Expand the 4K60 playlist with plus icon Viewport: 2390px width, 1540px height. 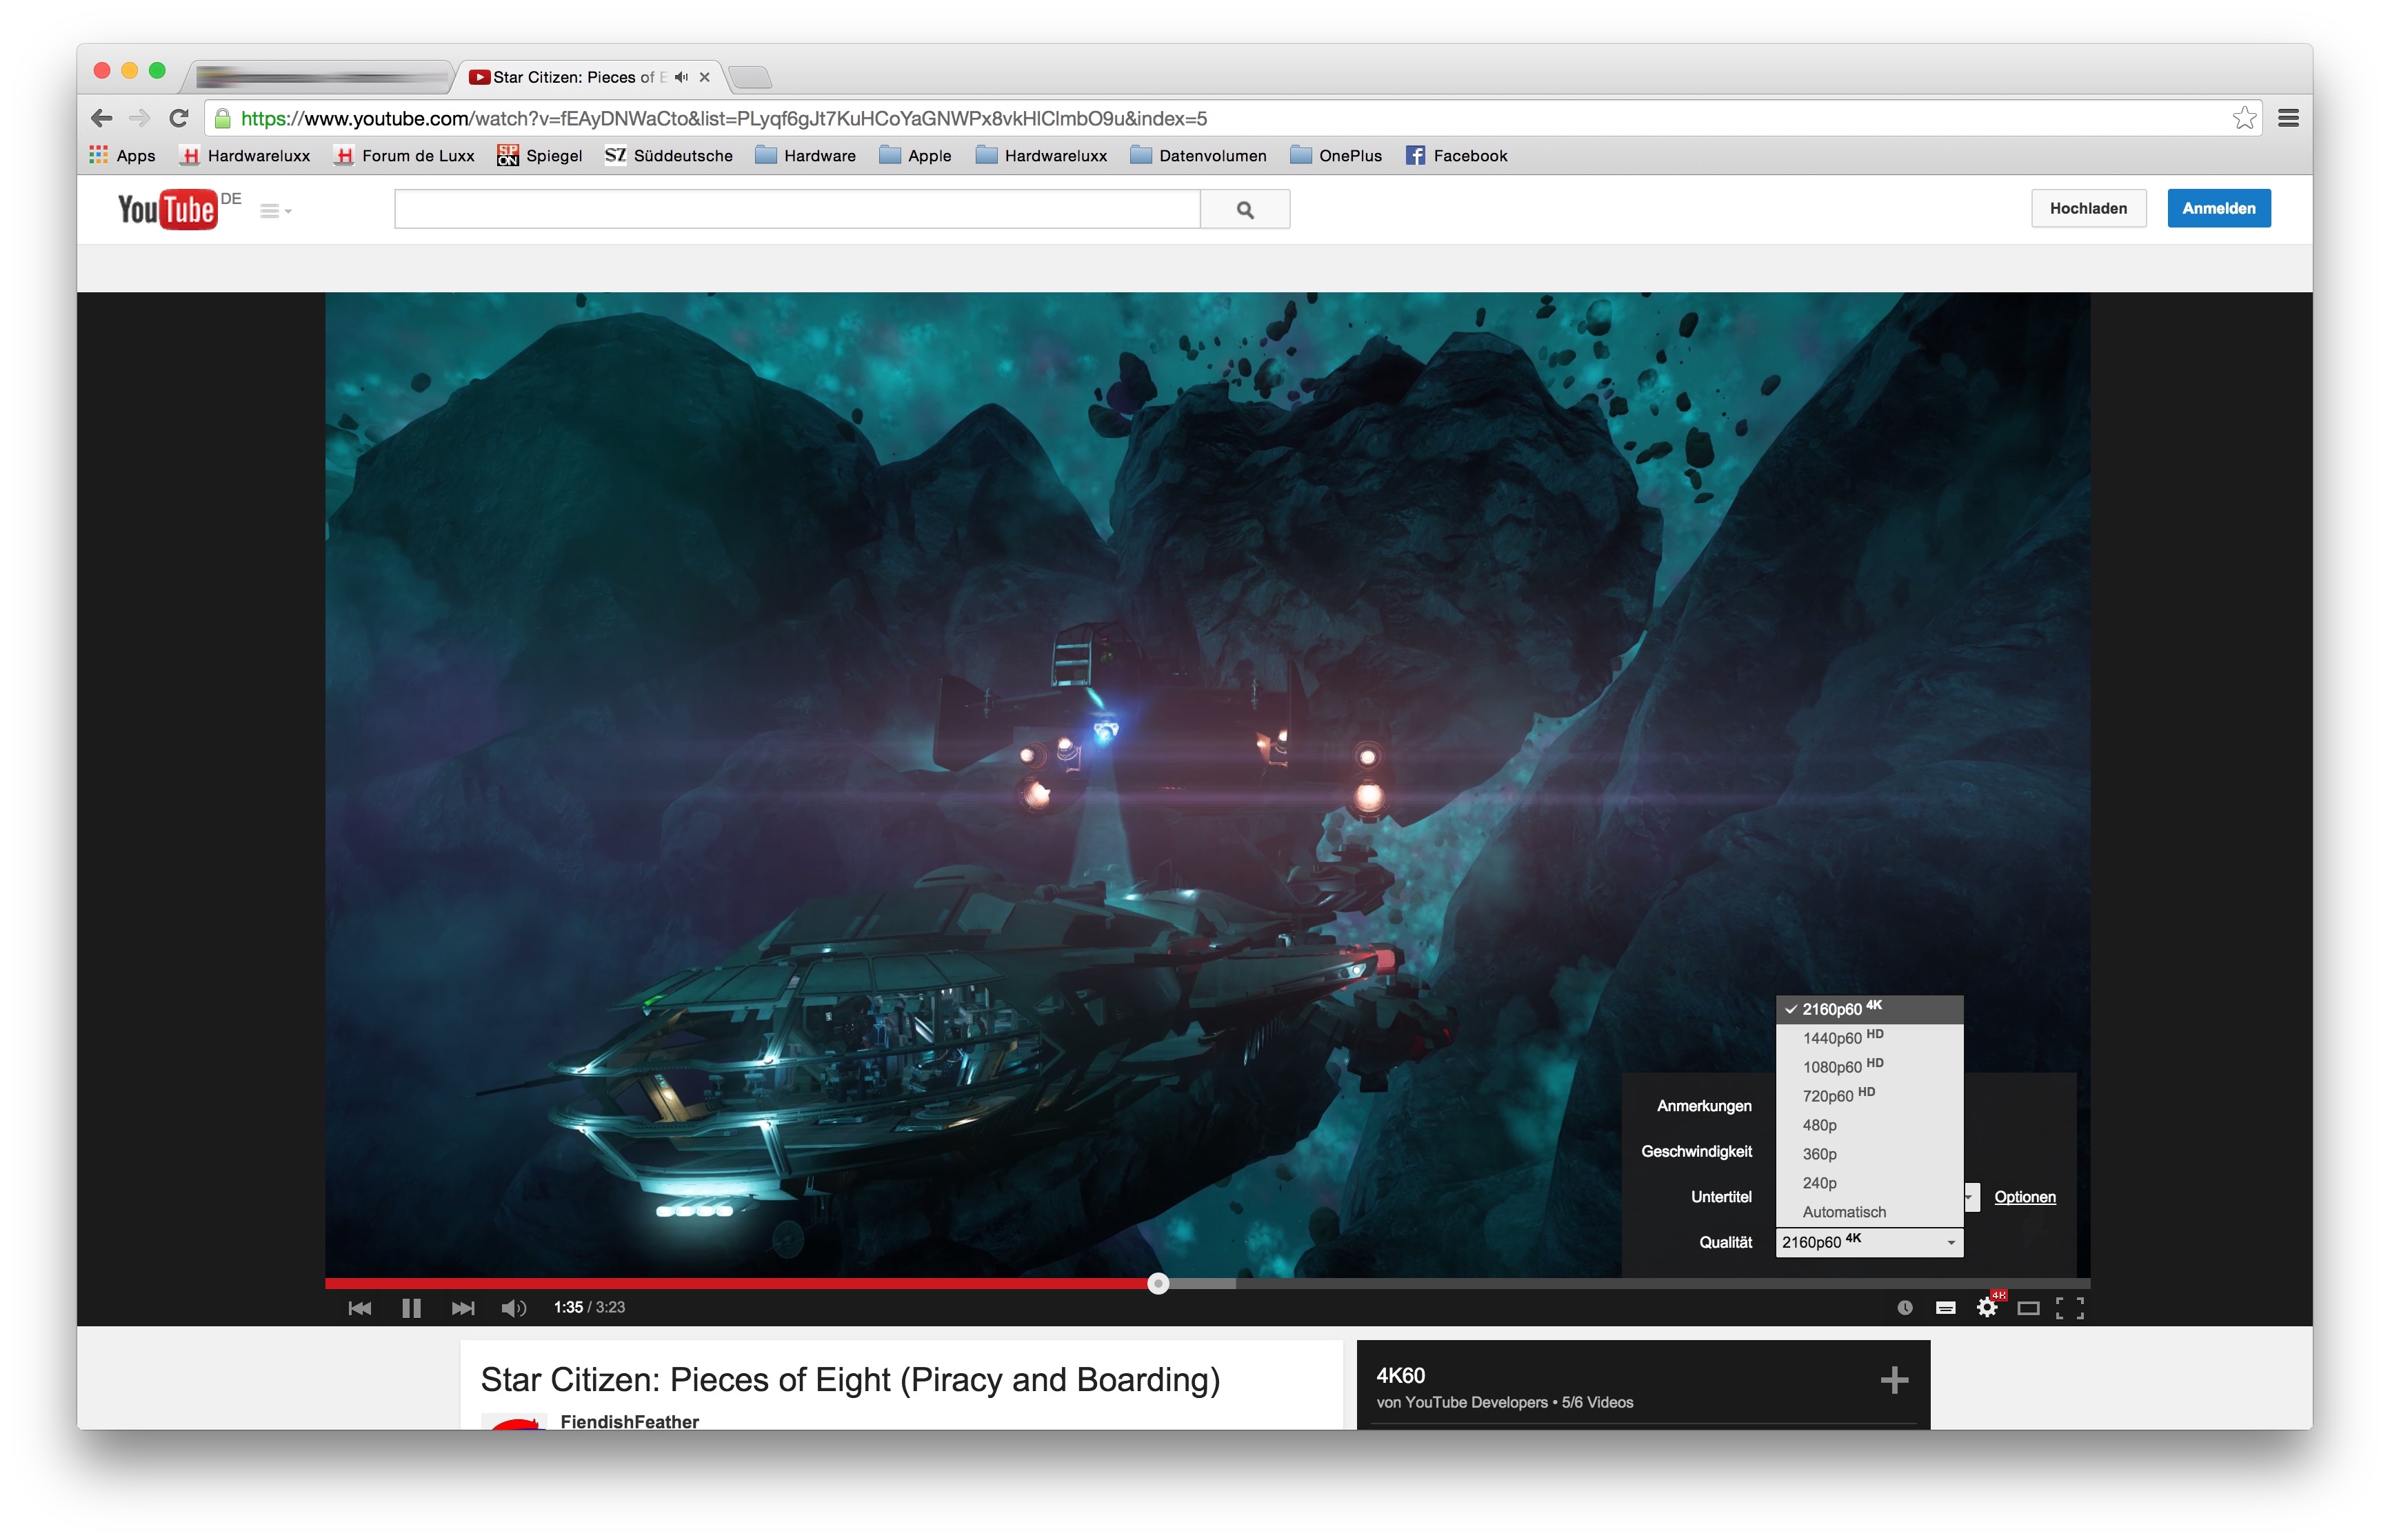point(1894,1381)
